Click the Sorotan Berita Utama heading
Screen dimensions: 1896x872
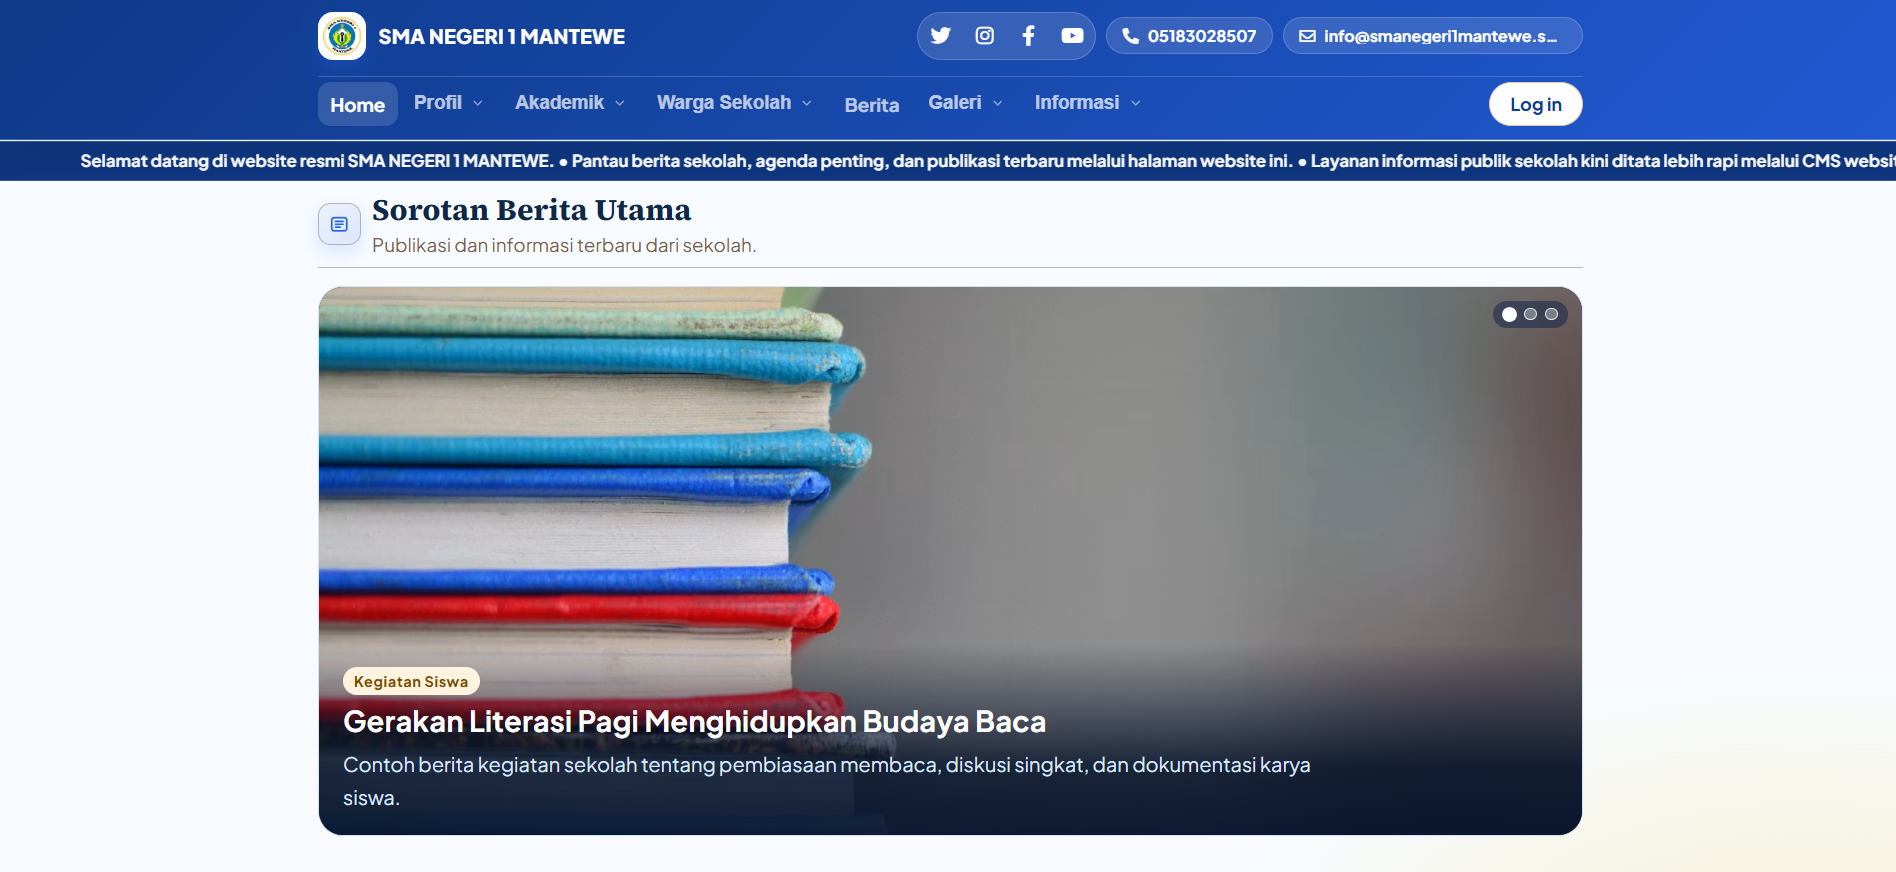[532, 210]
